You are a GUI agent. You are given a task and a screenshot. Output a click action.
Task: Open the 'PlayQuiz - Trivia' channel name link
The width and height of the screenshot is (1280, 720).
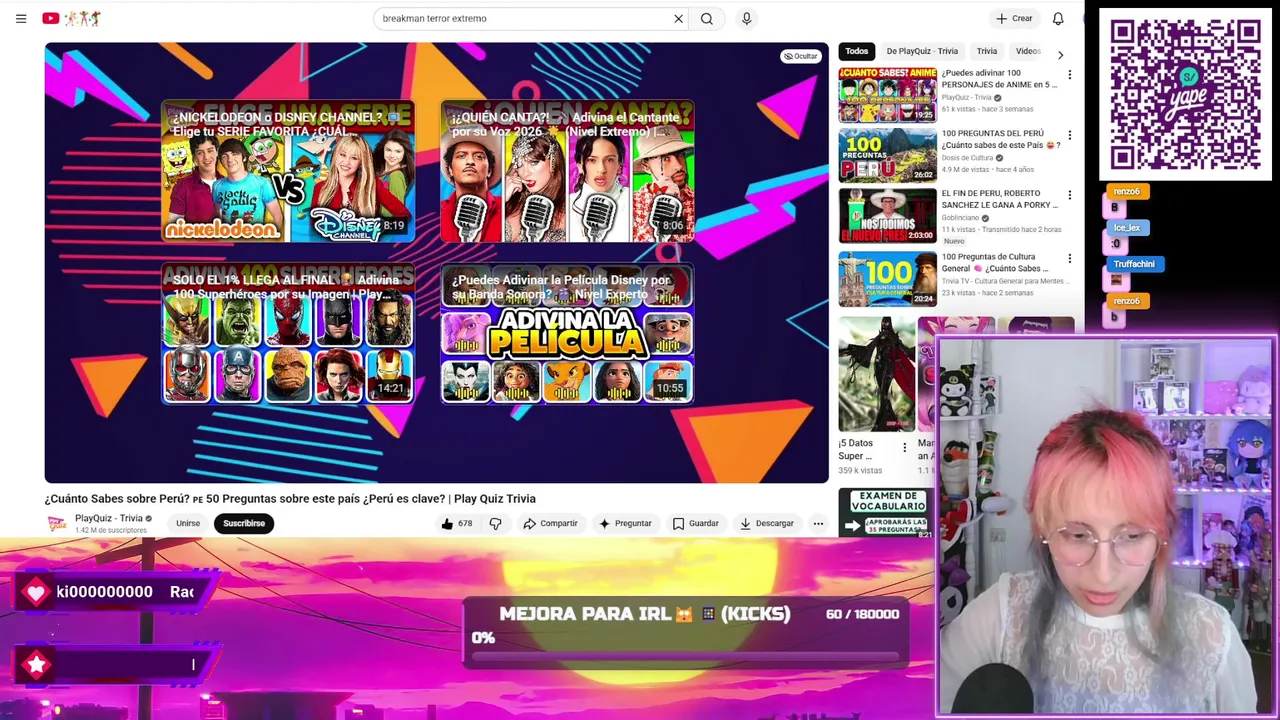click(x=108, y=518)
